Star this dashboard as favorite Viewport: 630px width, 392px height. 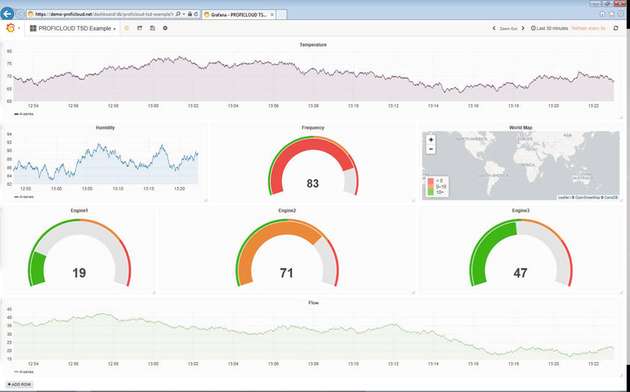(x=127, y=28)
